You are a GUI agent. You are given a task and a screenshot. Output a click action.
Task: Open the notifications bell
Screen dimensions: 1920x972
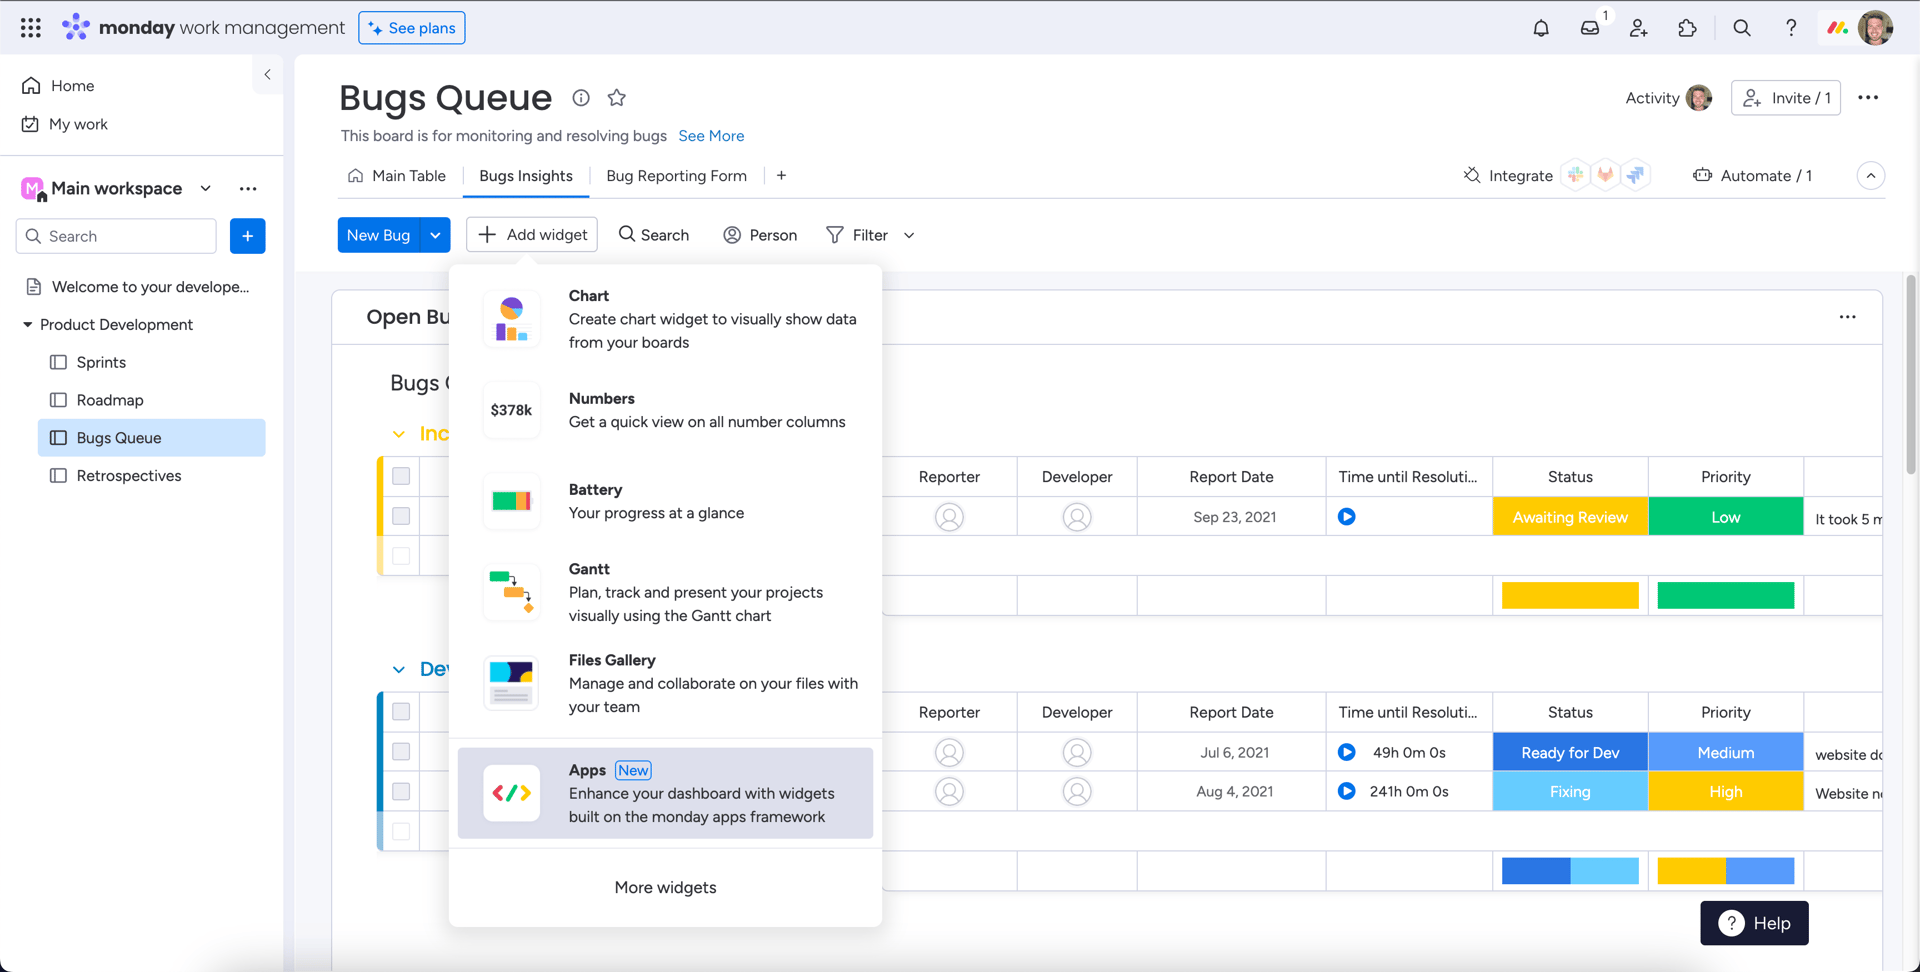(1541, 28)
